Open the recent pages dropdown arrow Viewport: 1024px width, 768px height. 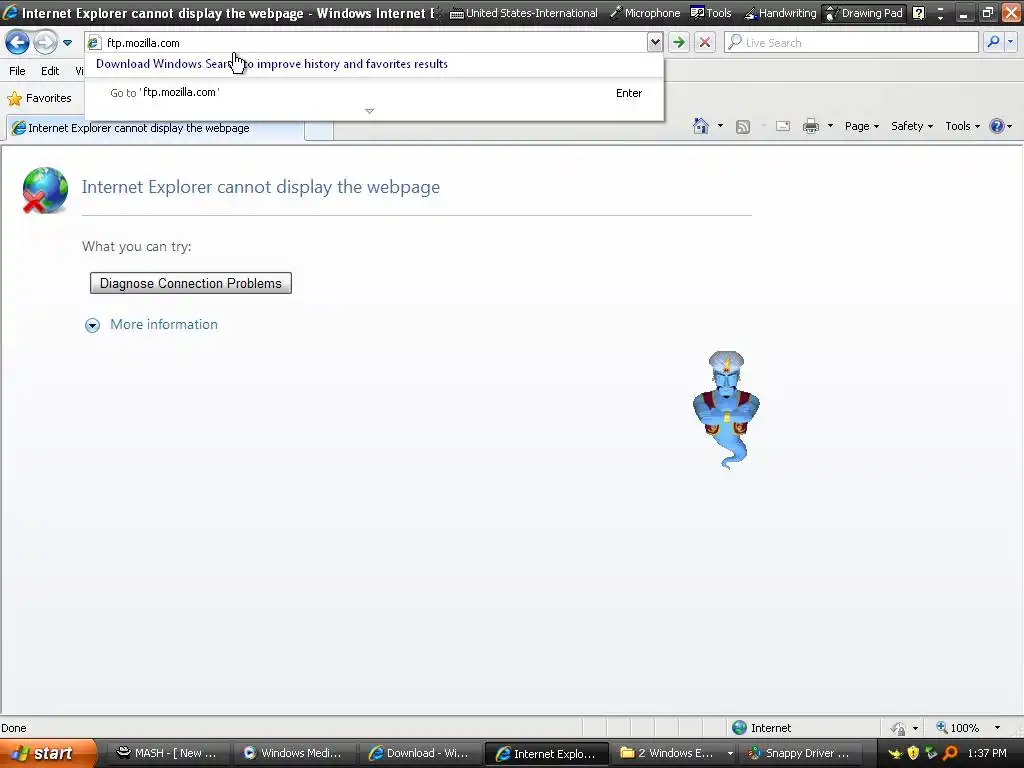67,43
